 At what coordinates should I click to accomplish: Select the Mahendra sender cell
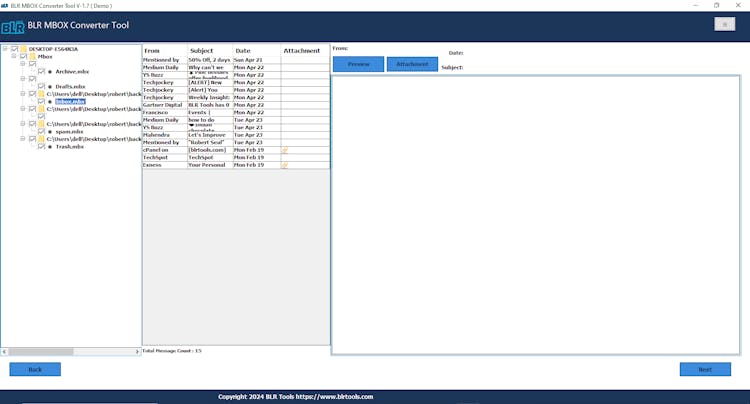[x=165, y=135]
